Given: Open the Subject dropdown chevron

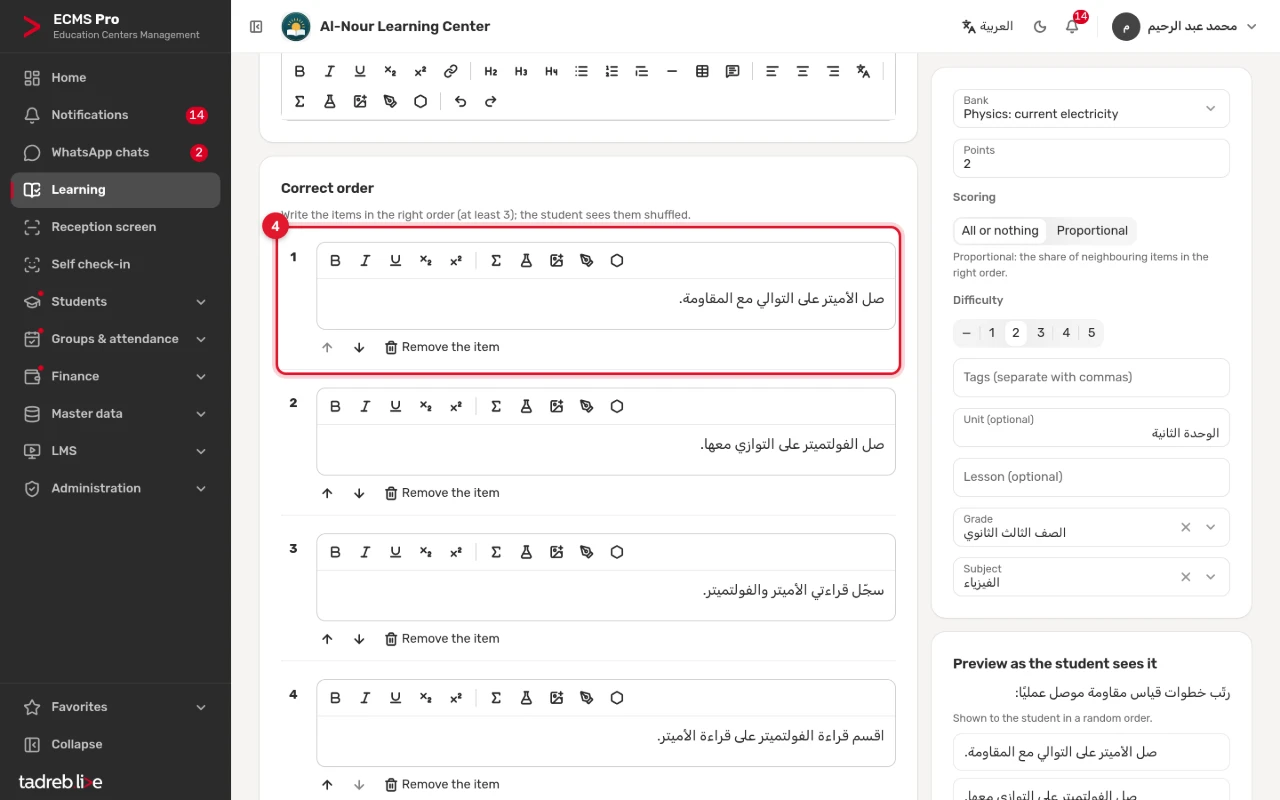Looking at the screenshot, I should pos(1210,577).
